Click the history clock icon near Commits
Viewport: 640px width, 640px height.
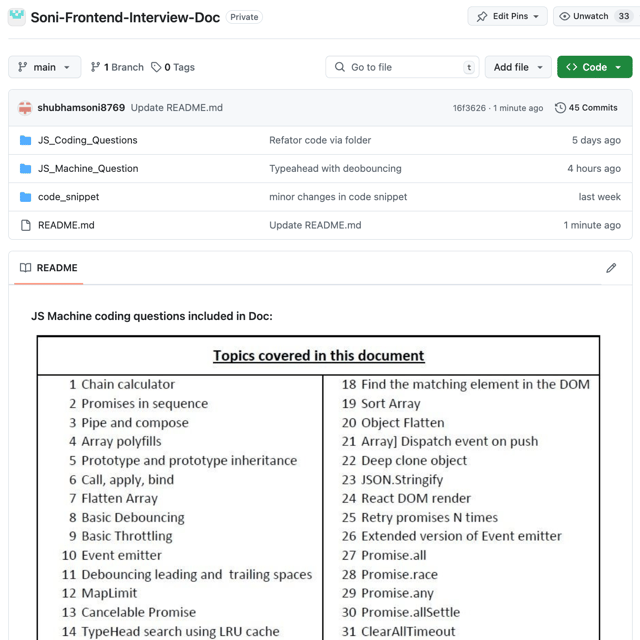560,108
